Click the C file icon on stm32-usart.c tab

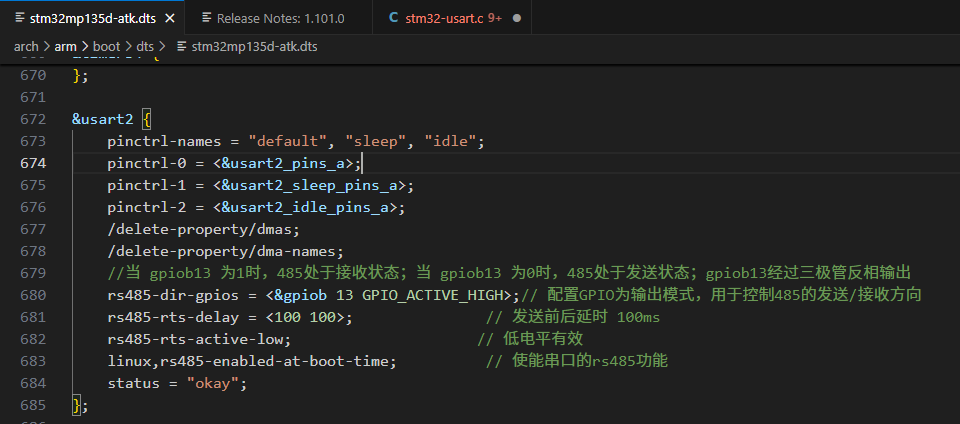(x=394, y=18)
